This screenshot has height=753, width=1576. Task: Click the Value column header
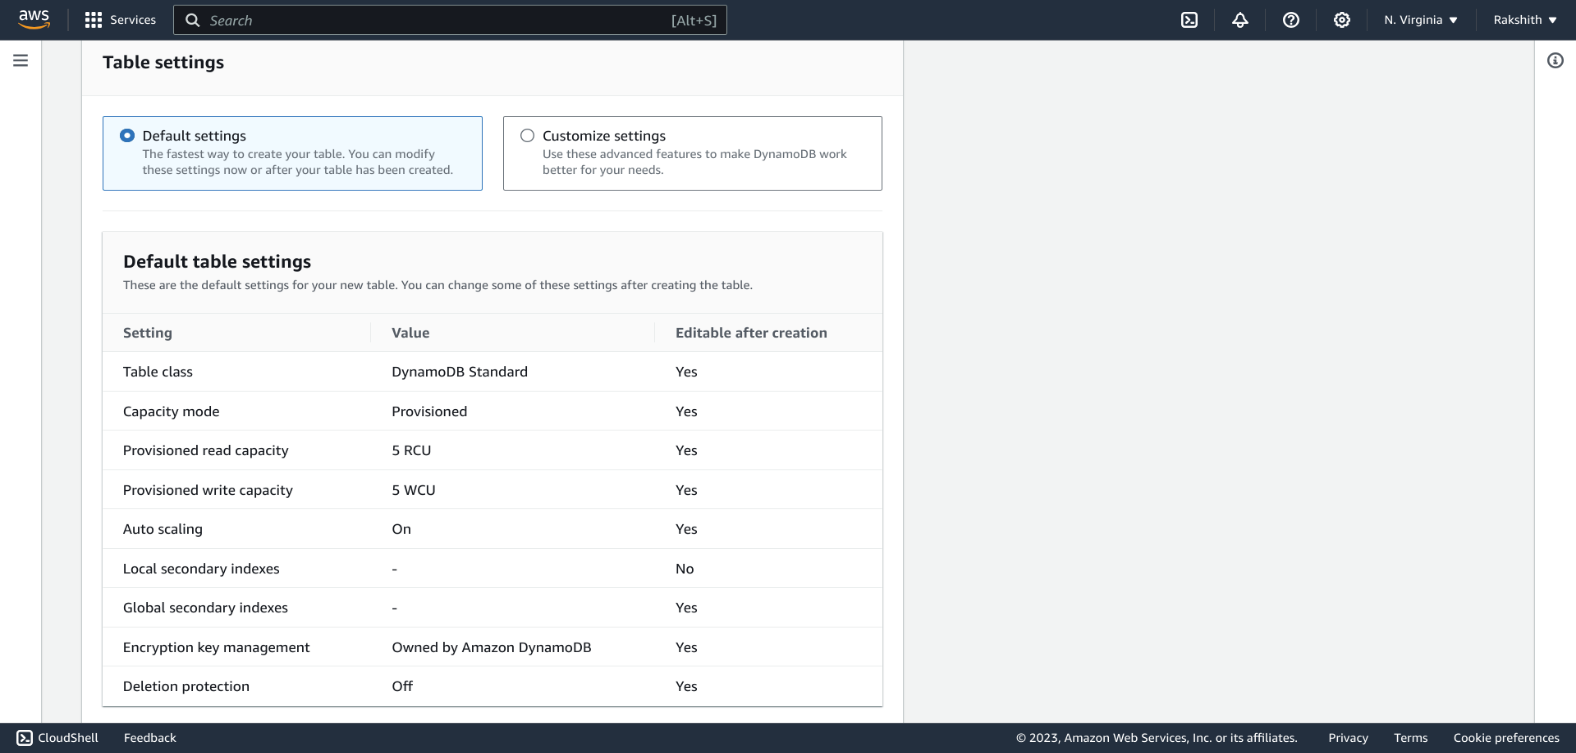click(x=410, y=333)
